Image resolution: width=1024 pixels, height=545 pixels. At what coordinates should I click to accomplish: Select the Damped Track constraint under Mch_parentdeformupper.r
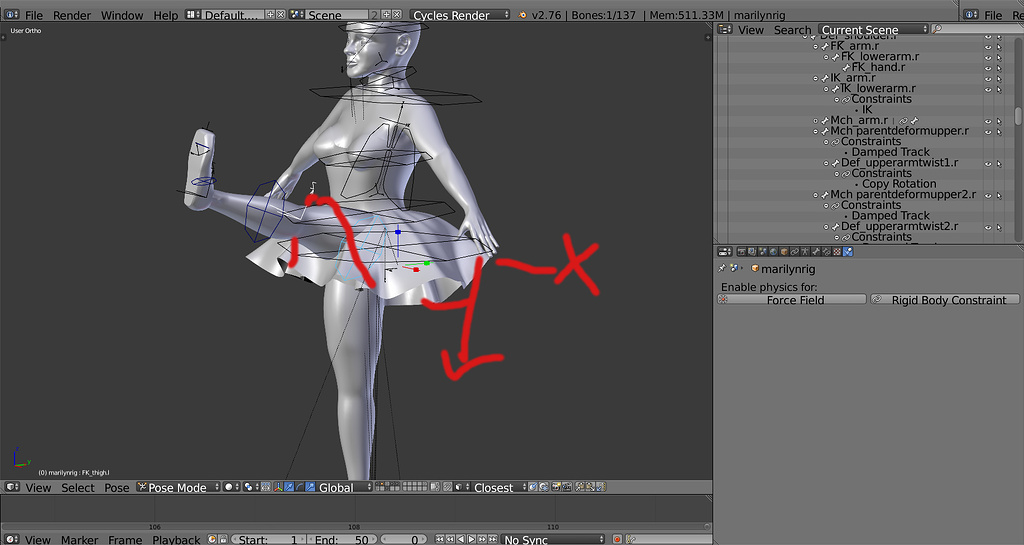point(890,152)
